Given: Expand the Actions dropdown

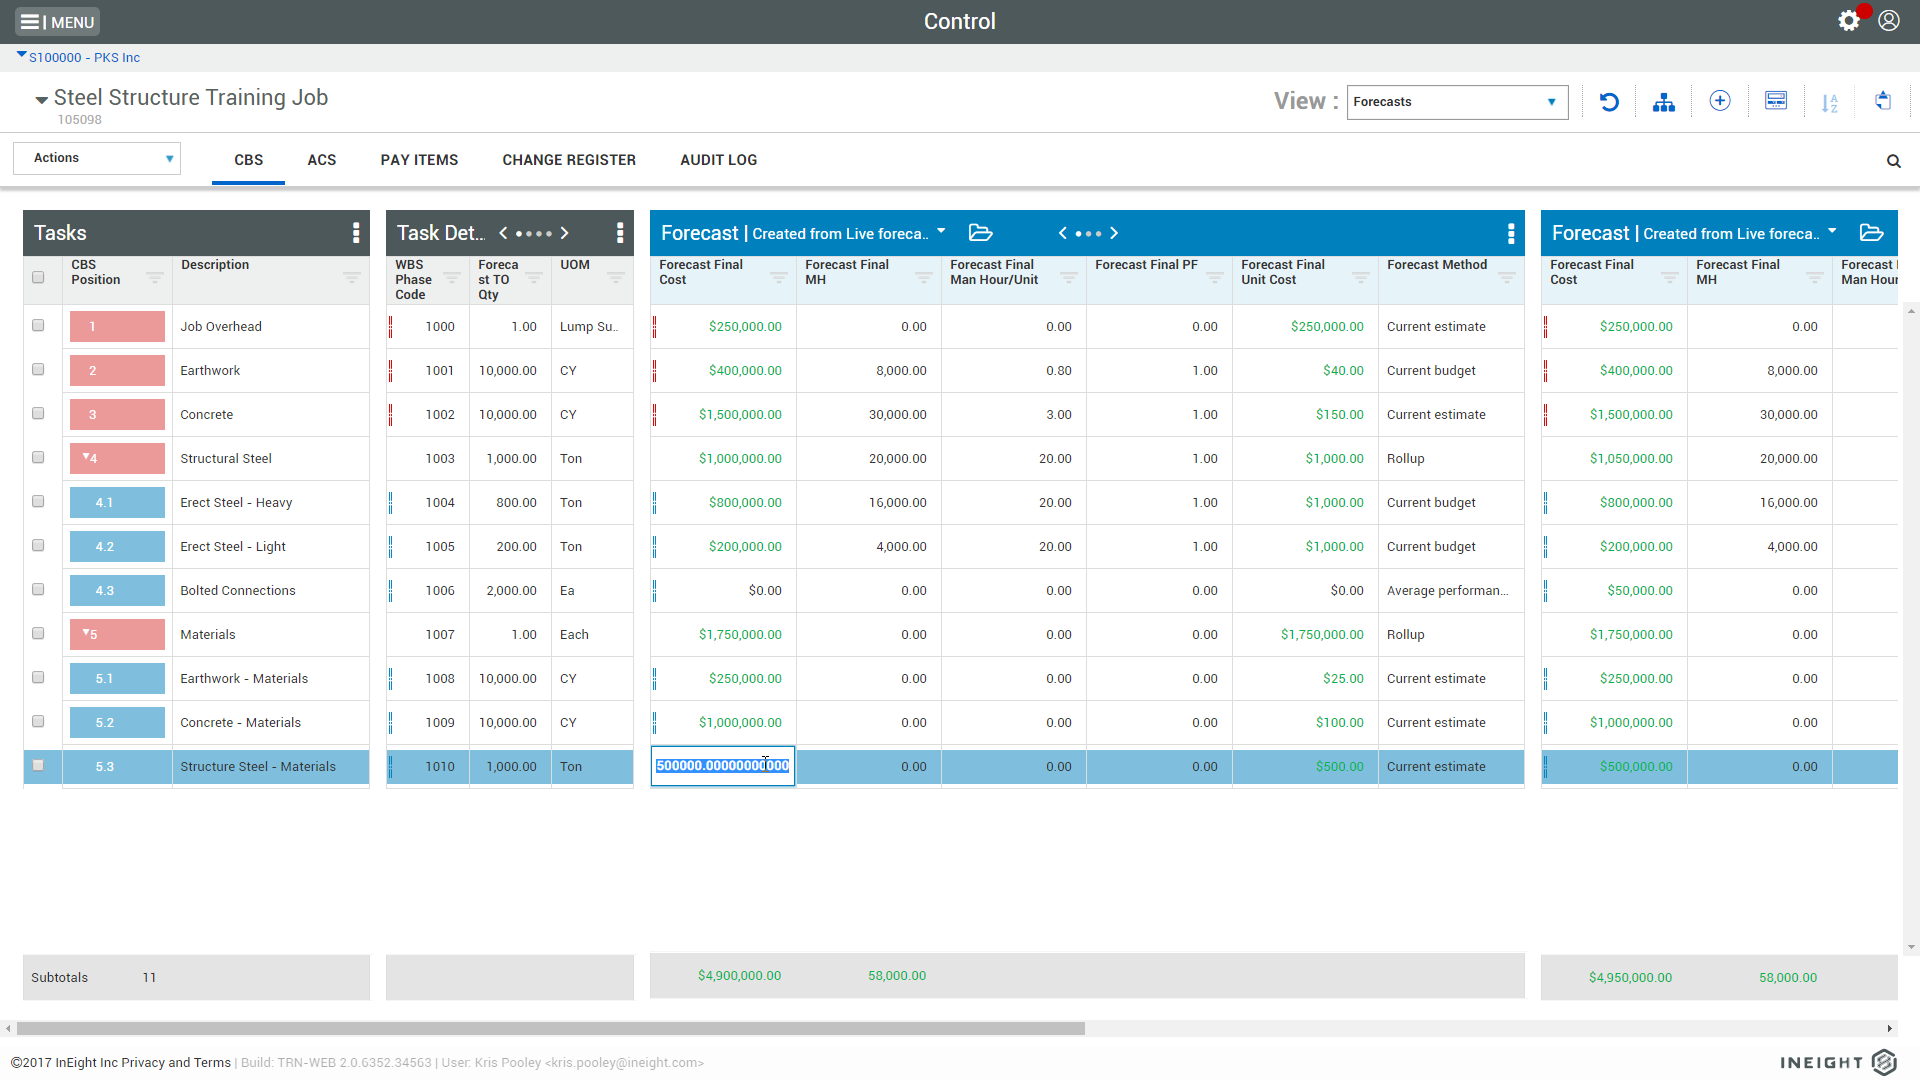Looking at the screenshot, I should 97,158.
